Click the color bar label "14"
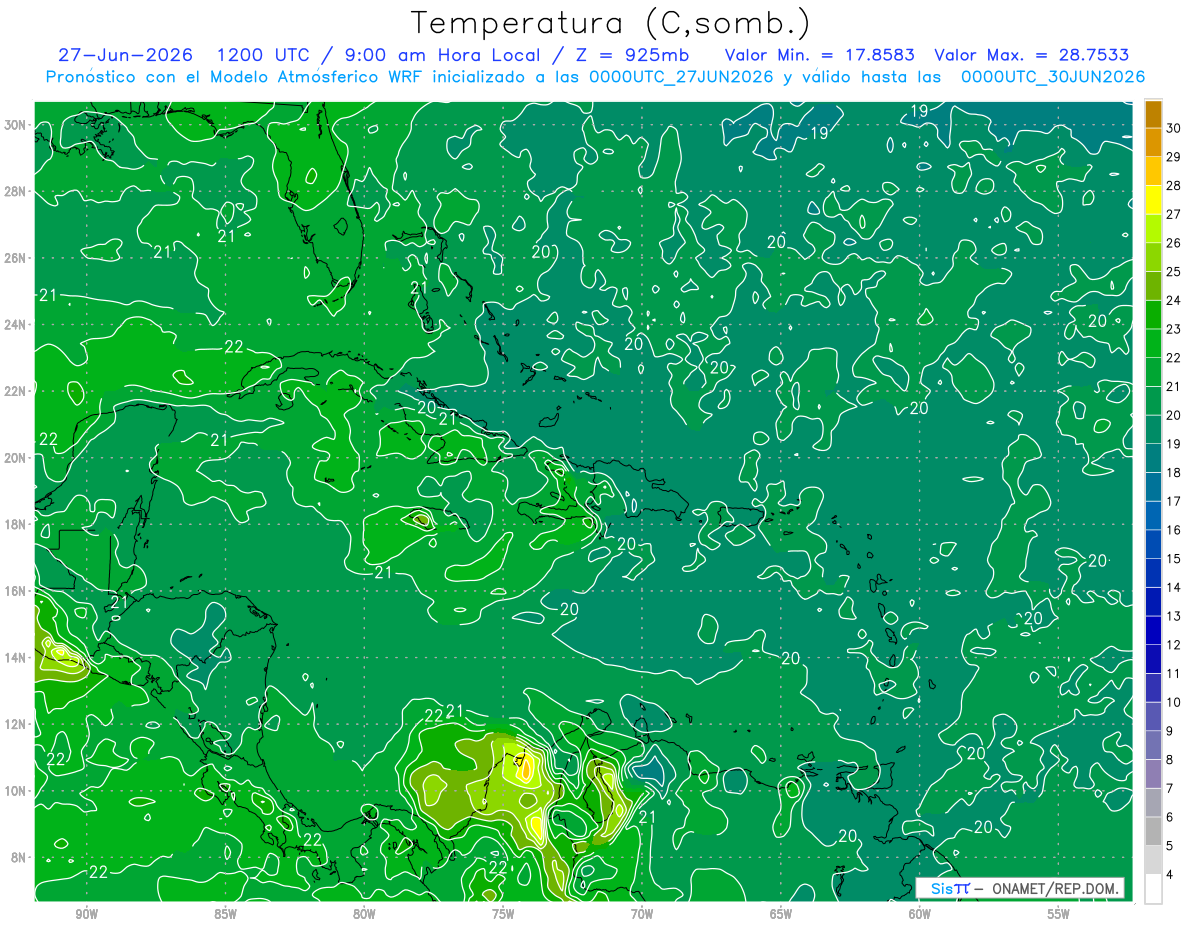The image size is (1200, 927). pos(1174,587)
